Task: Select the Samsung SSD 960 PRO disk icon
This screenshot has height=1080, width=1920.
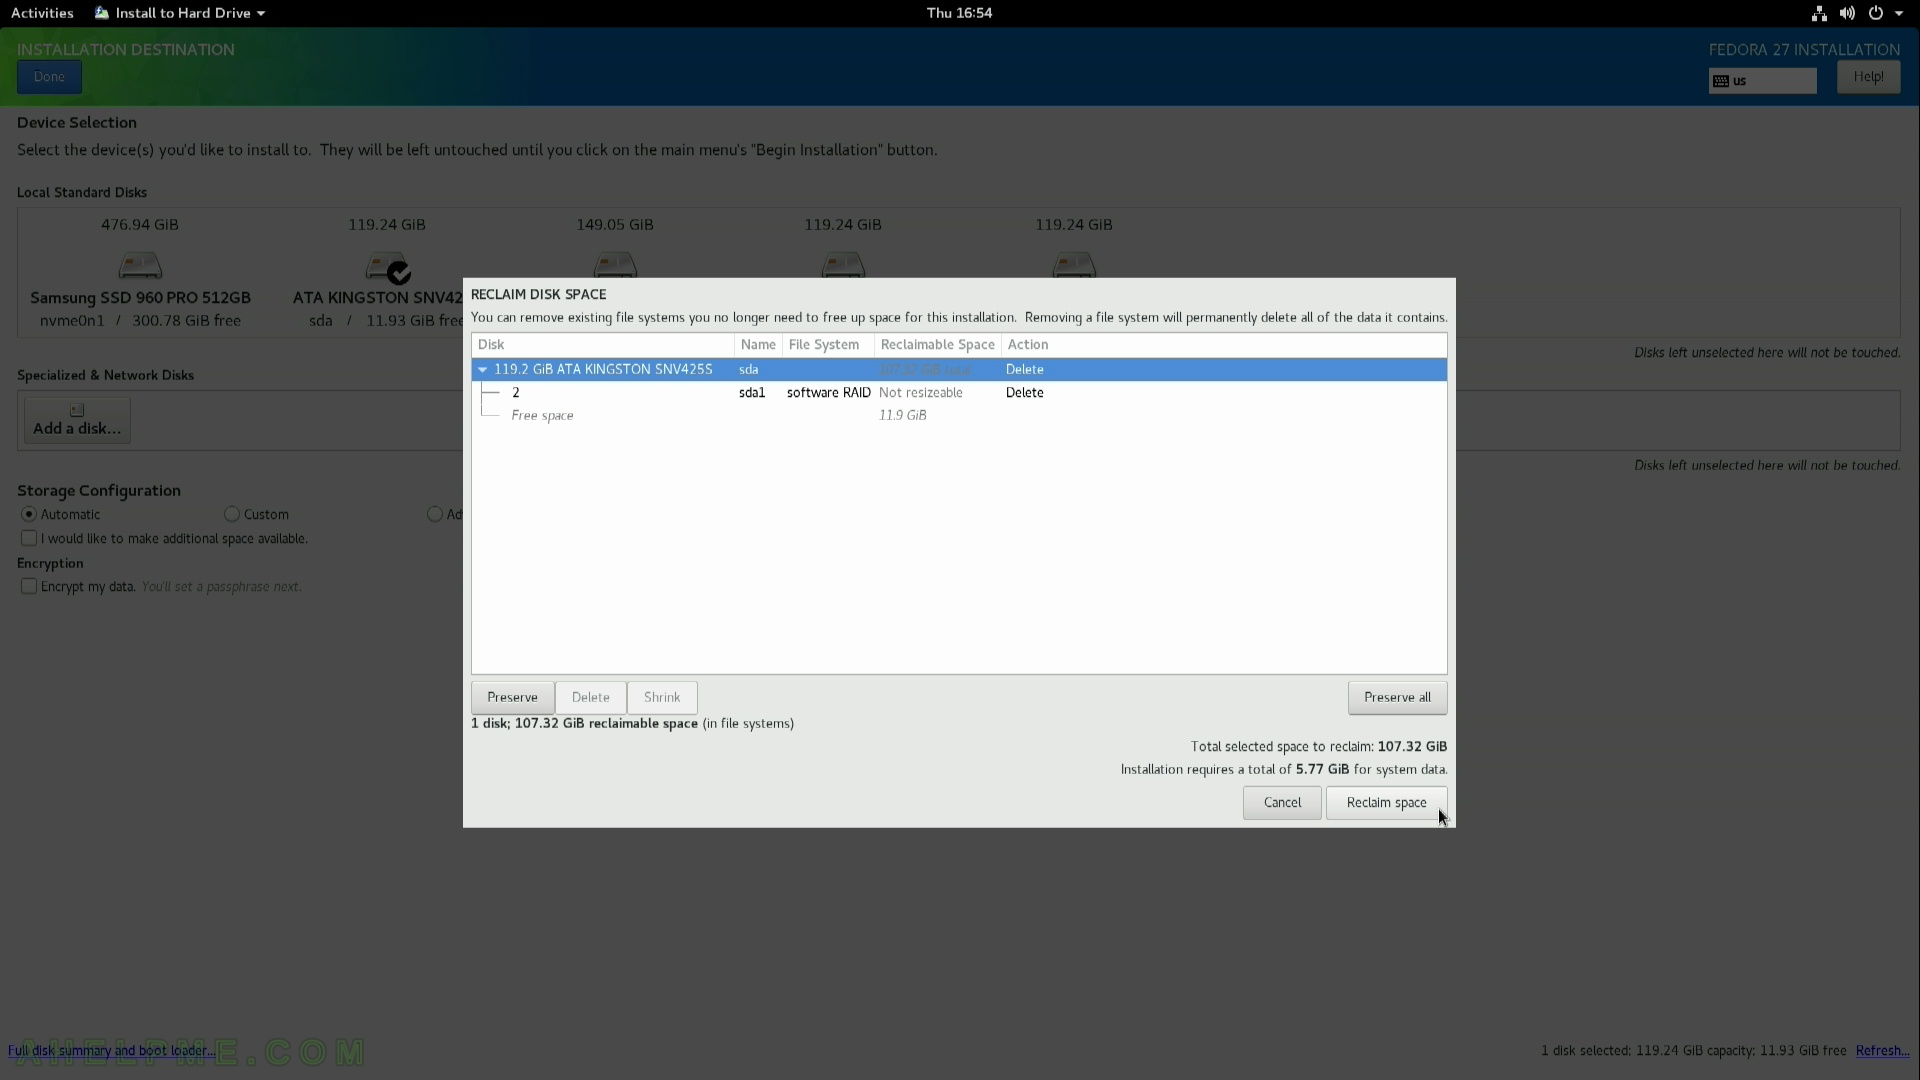Action: click(140, 266)
